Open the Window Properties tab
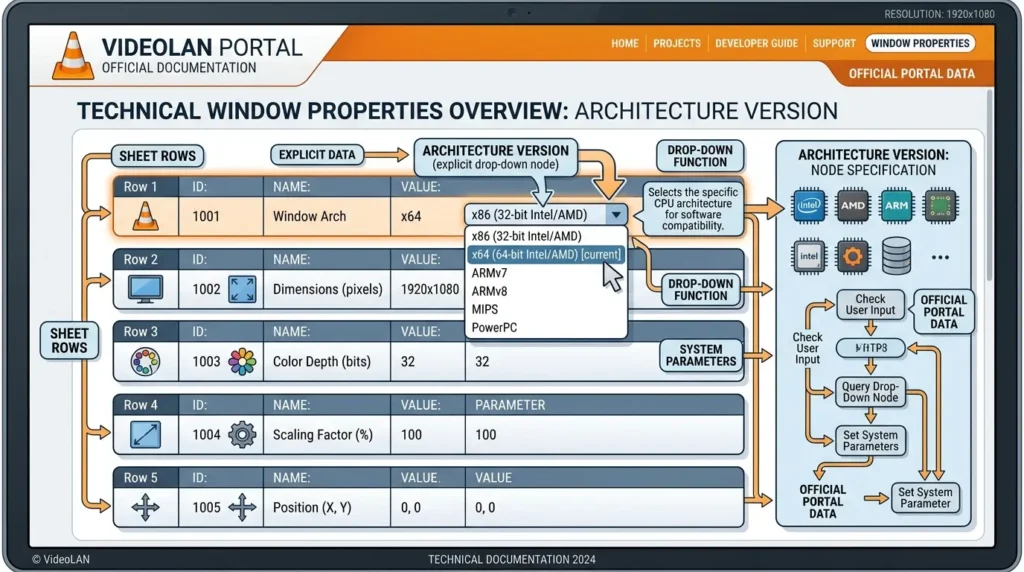 [920, 44]
